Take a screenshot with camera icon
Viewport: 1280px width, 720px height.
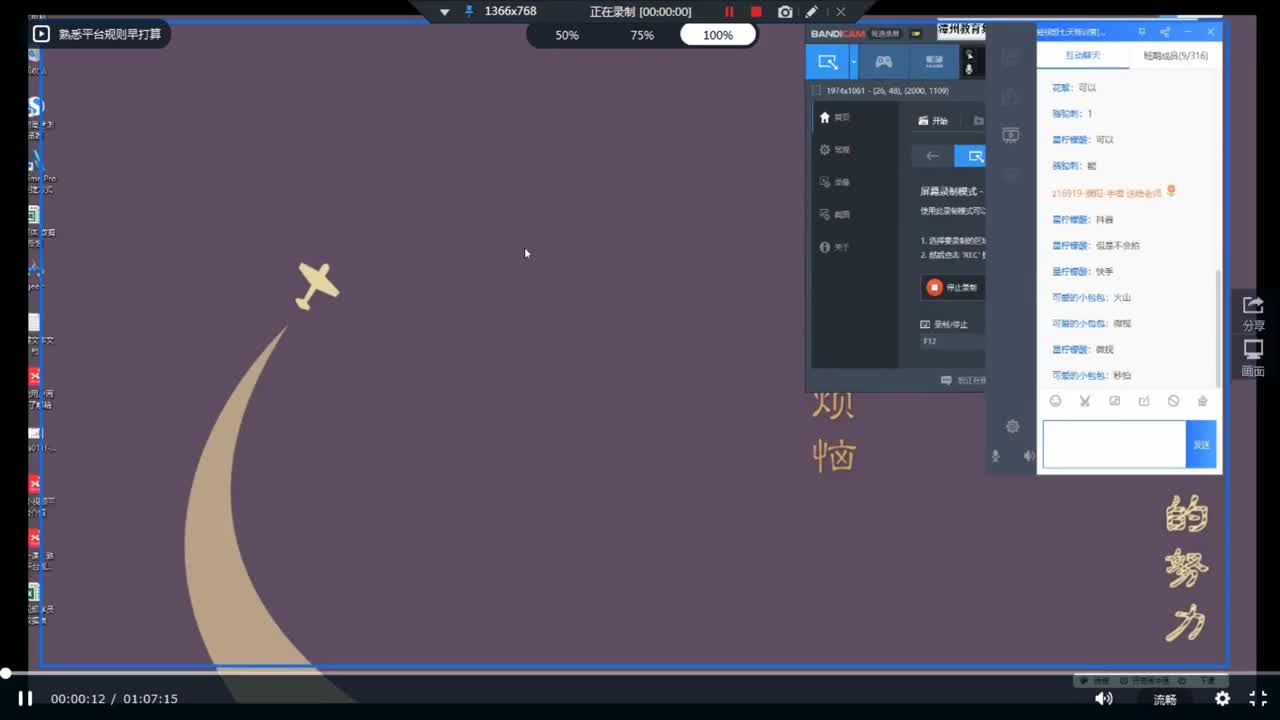785,12
